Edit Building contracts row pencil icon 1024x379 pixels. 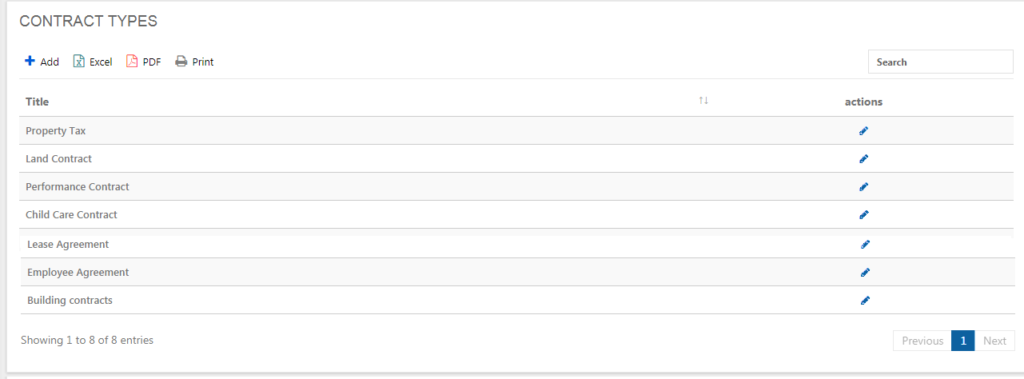coord(865,301)
